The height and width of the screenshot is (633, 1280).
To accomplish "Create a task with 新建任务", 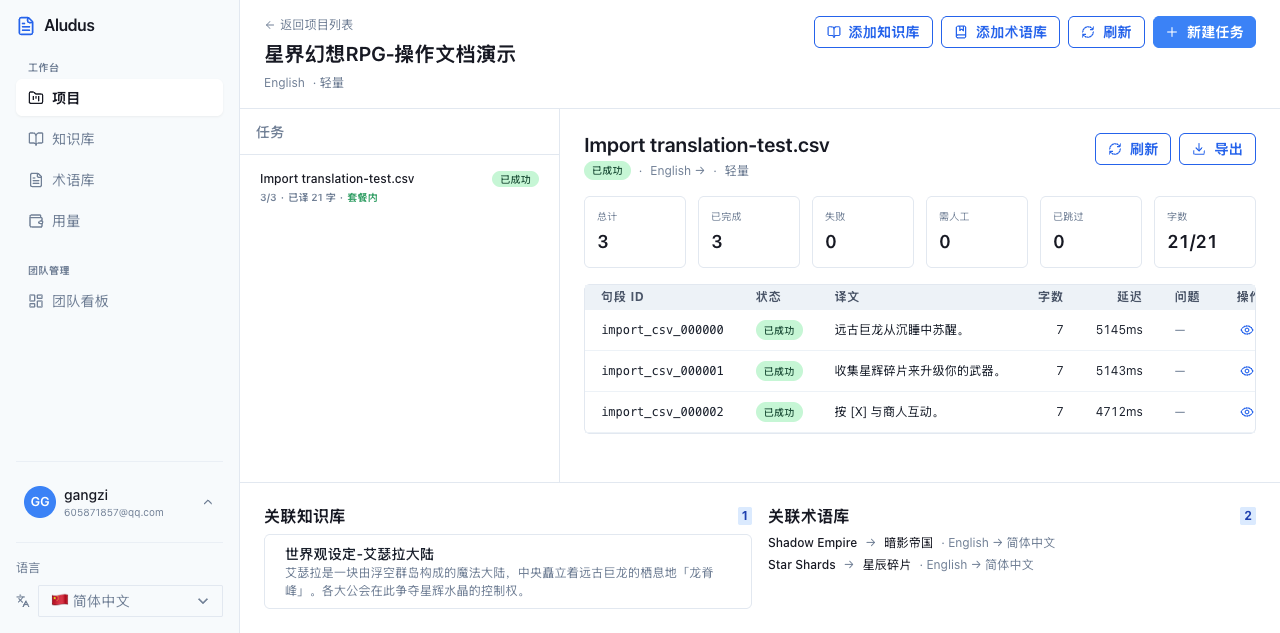I will click(1204, 32).
